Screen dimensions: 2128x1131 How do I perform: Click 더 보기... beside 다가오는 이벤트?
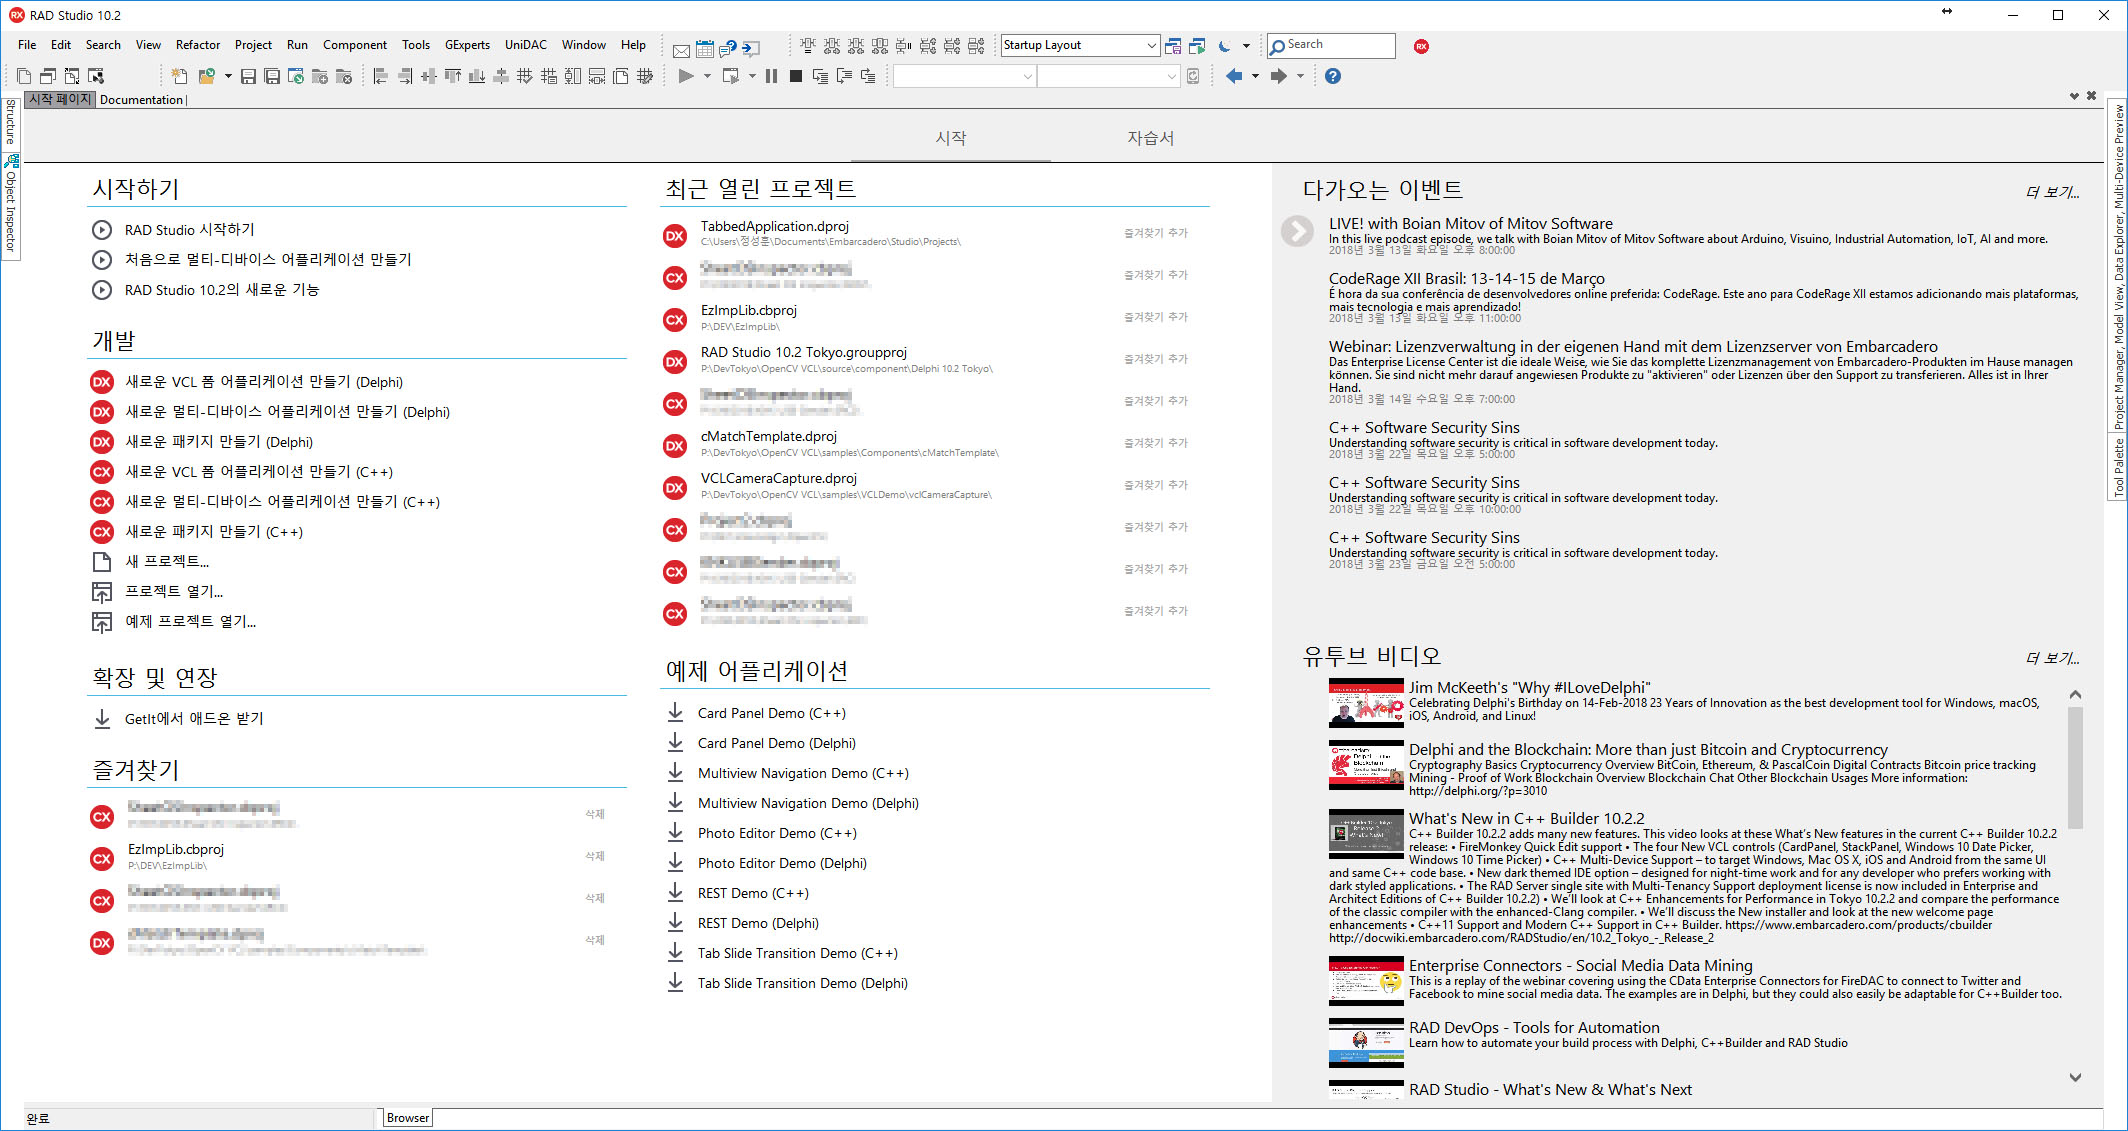tap(2053, 192)
